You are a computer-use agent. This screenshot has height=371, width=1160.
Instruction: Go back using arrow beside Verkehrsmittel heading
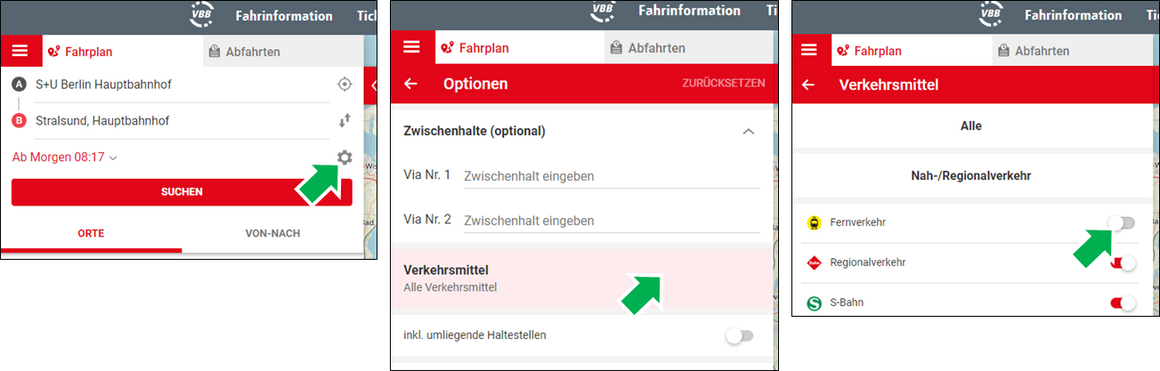808,85
